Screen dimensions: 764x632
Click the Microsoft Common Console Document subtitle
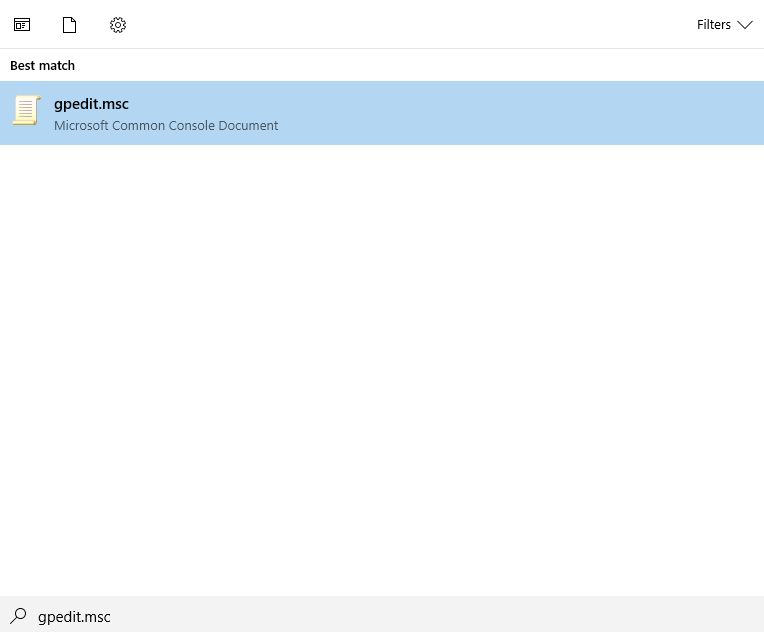[166, 126]
